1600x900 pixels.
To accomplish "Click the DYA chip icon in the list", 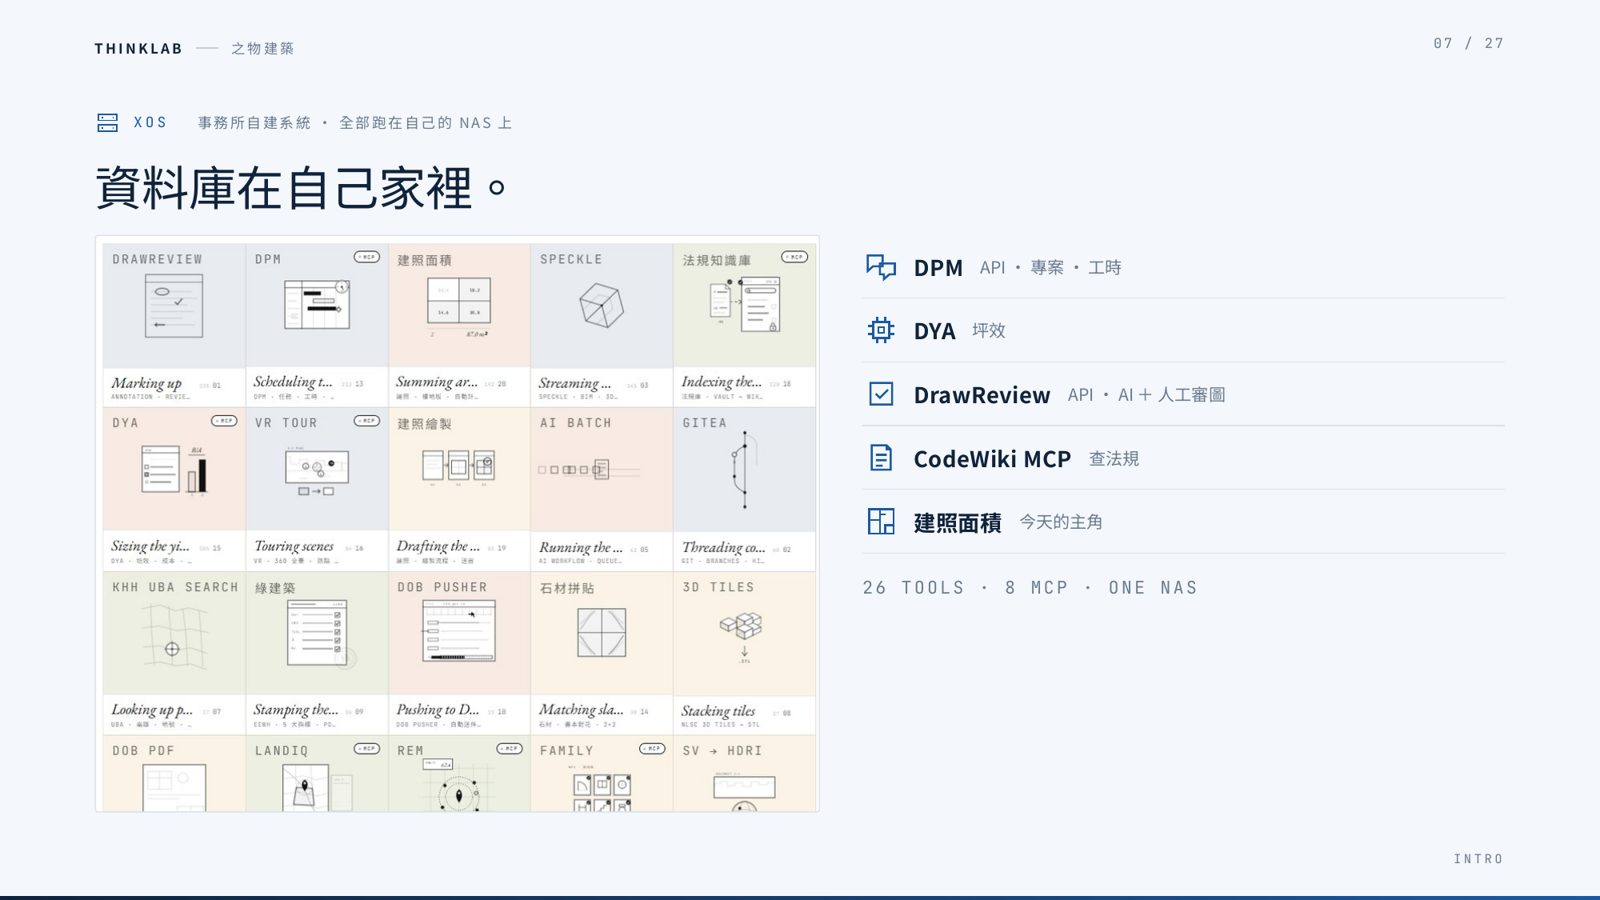I will (x=881, y=330).
